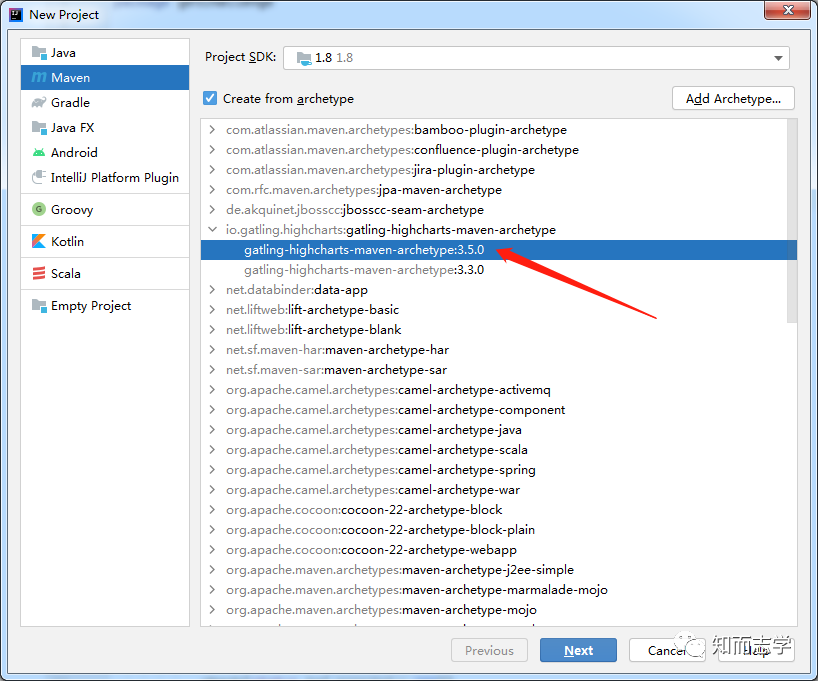Open the Project SDK dropdown
The image size is (818, 681).
pyautogui.click(x=536, y=57)
